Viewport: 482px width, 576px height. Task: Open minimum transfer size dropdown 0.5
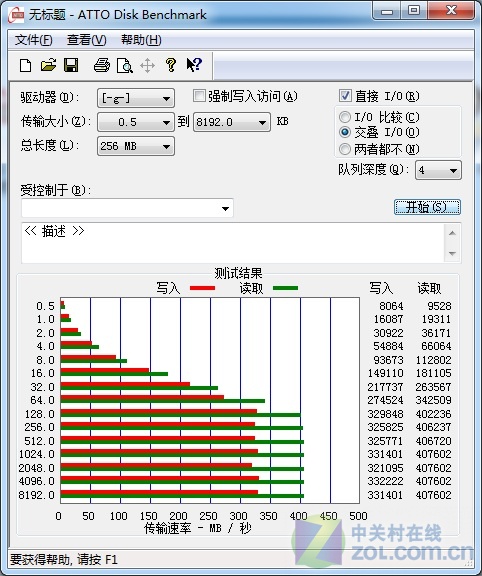(136, 122)
